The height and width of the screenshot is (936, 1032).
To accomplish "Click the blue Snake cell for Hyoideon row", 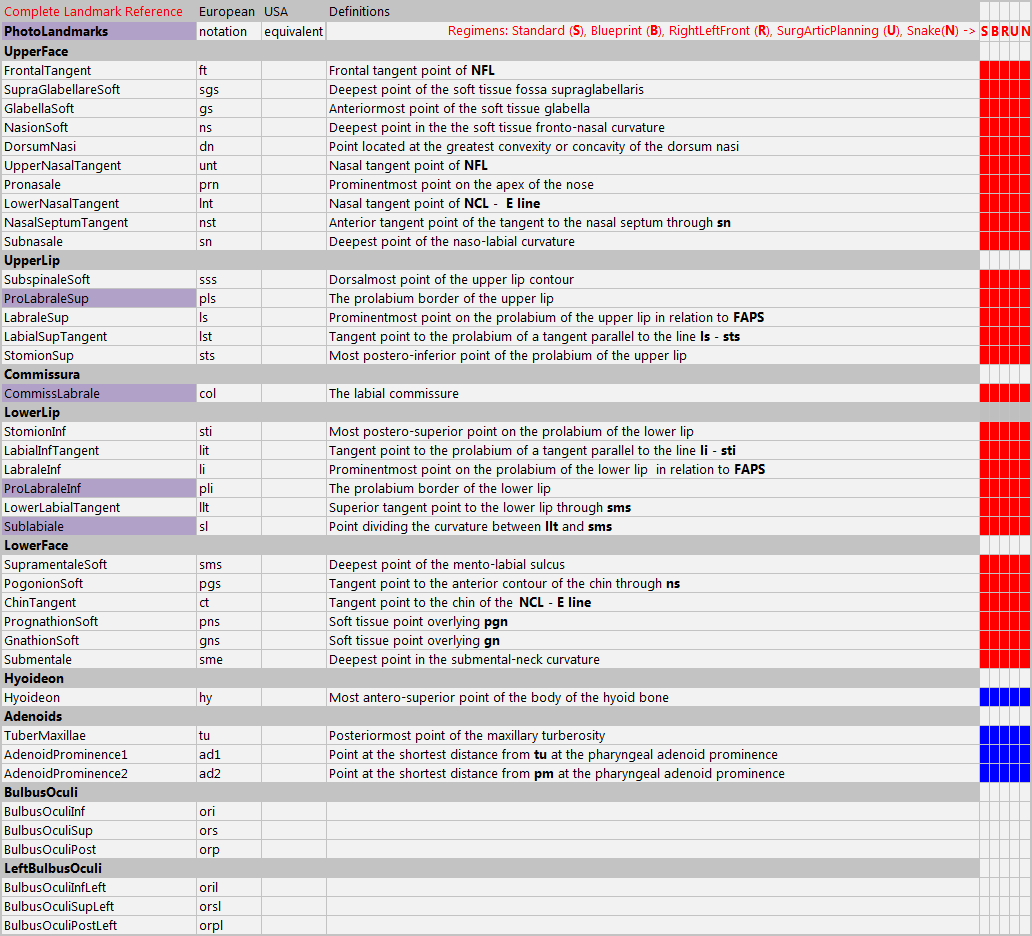I will (1025, 697).
